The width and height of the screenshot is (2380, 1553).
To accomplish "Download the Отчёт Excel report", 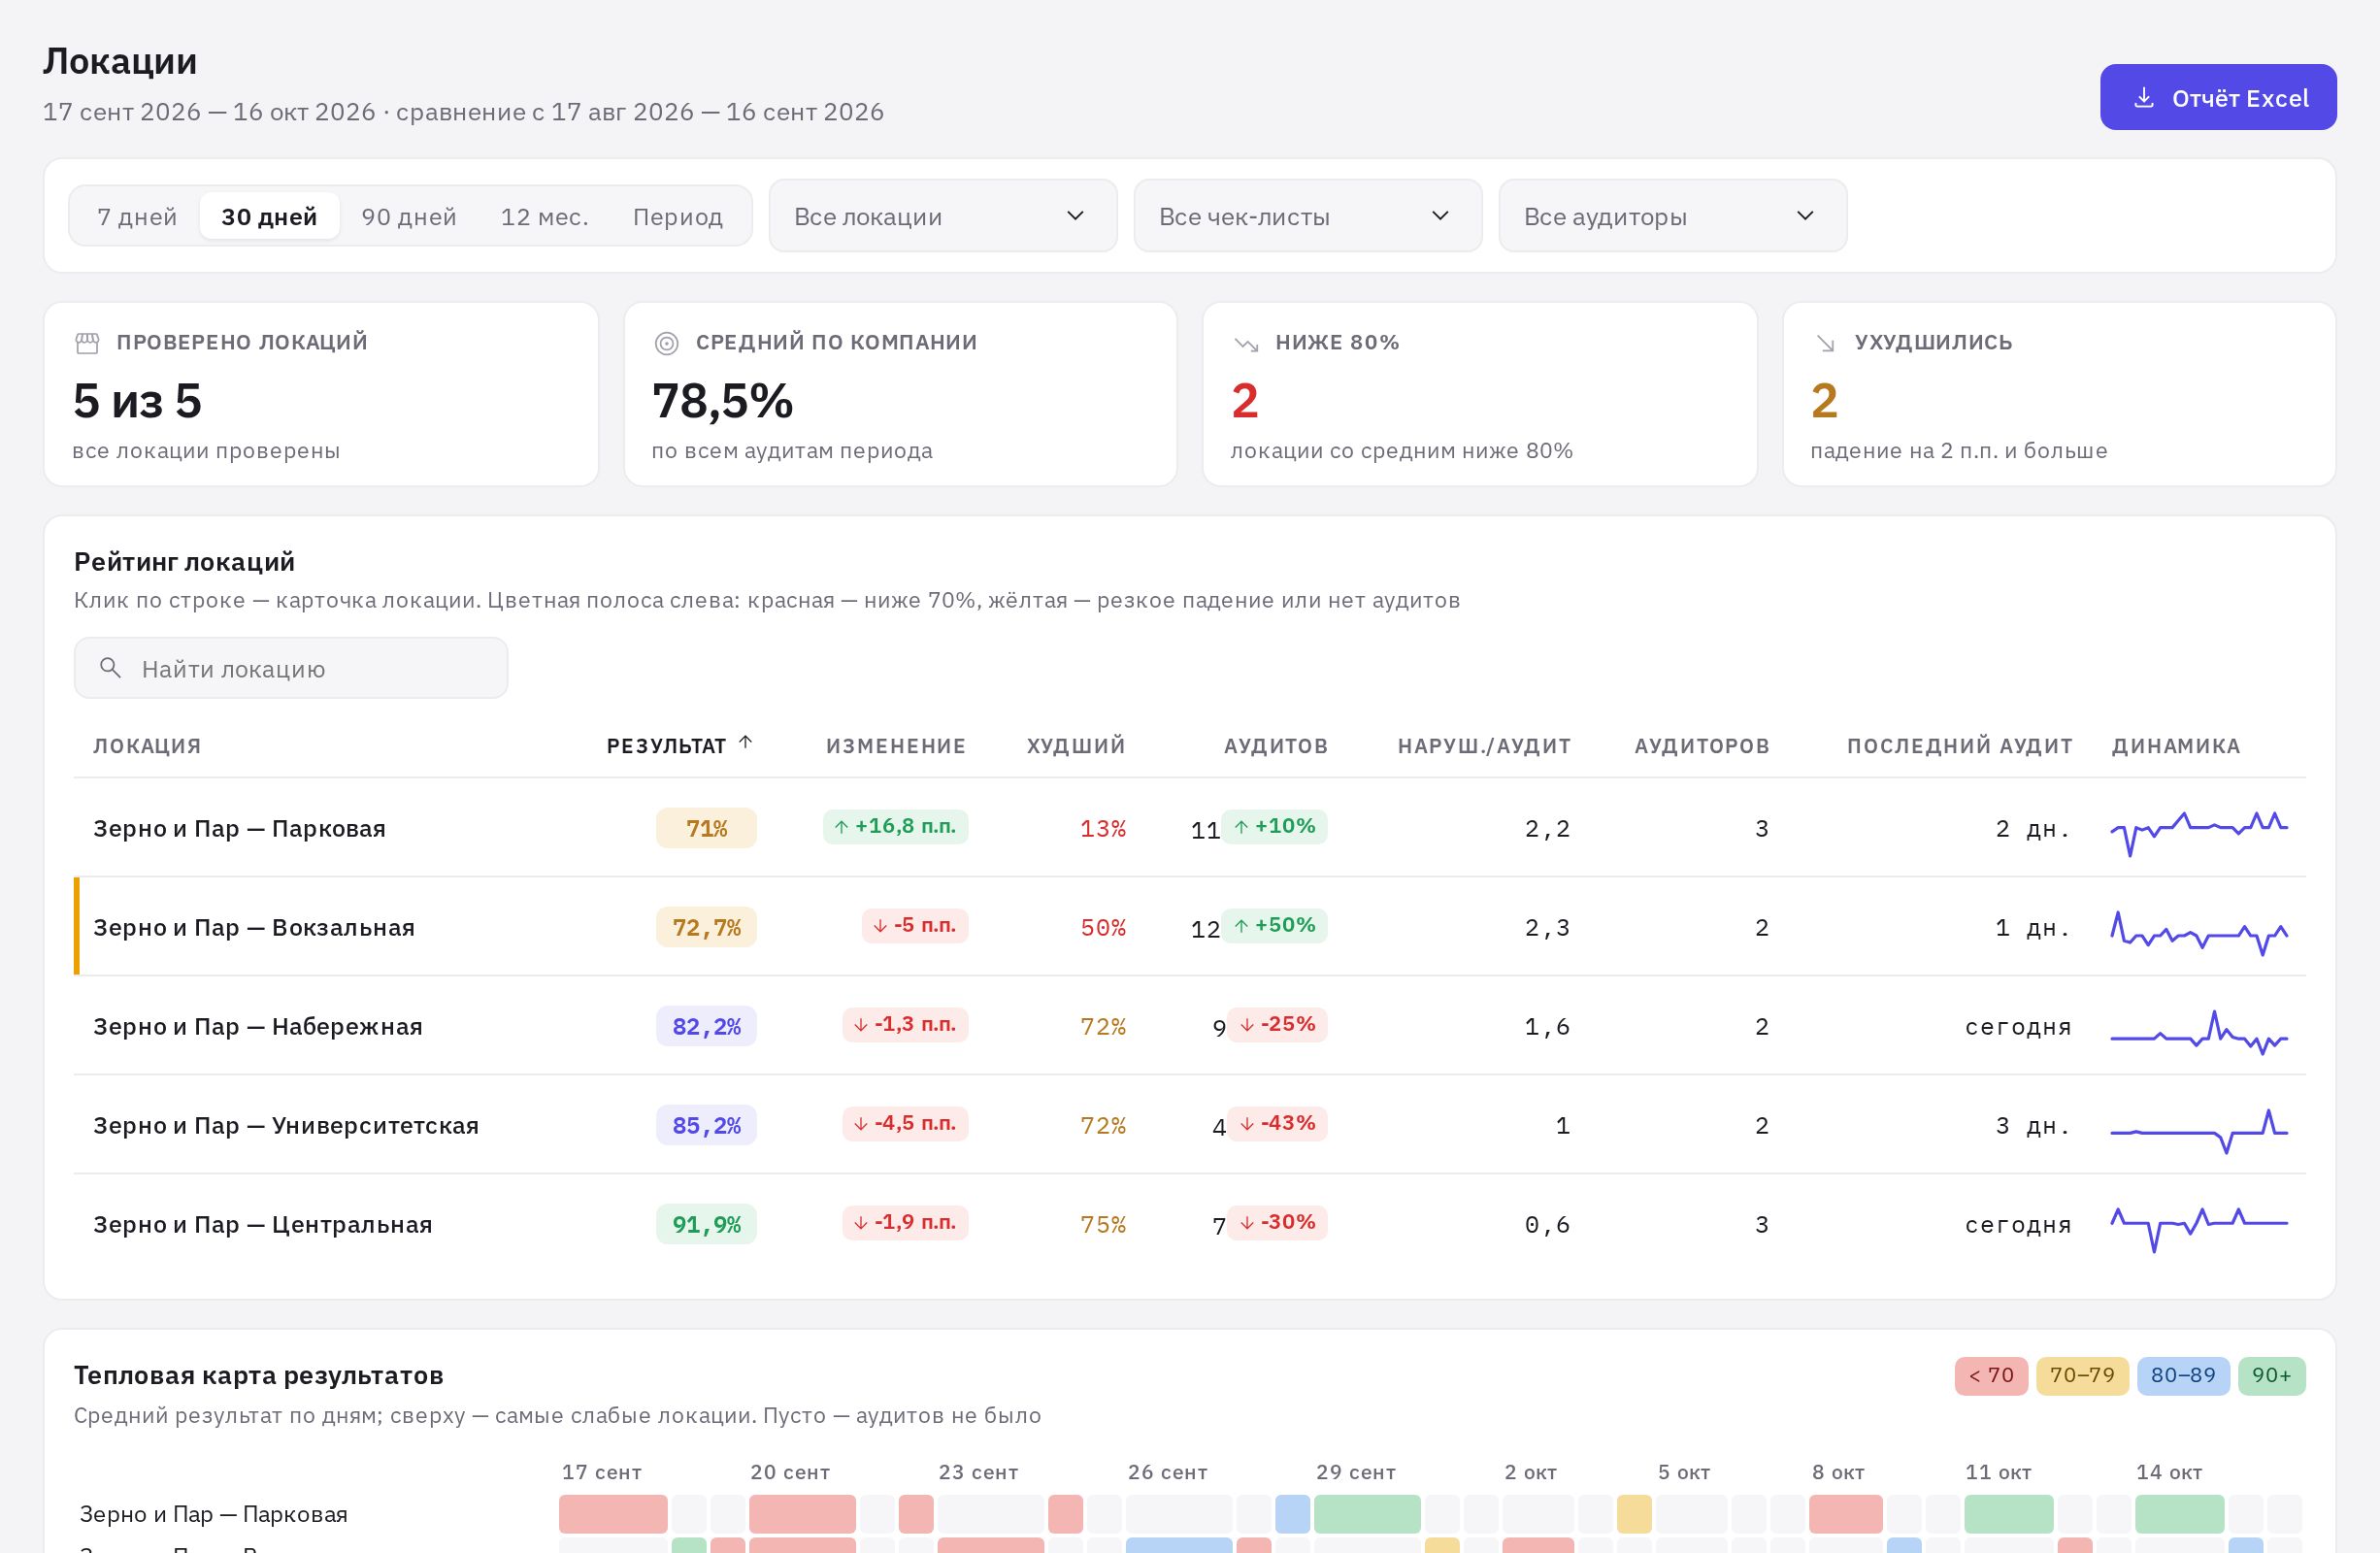I will point(2217,97).
